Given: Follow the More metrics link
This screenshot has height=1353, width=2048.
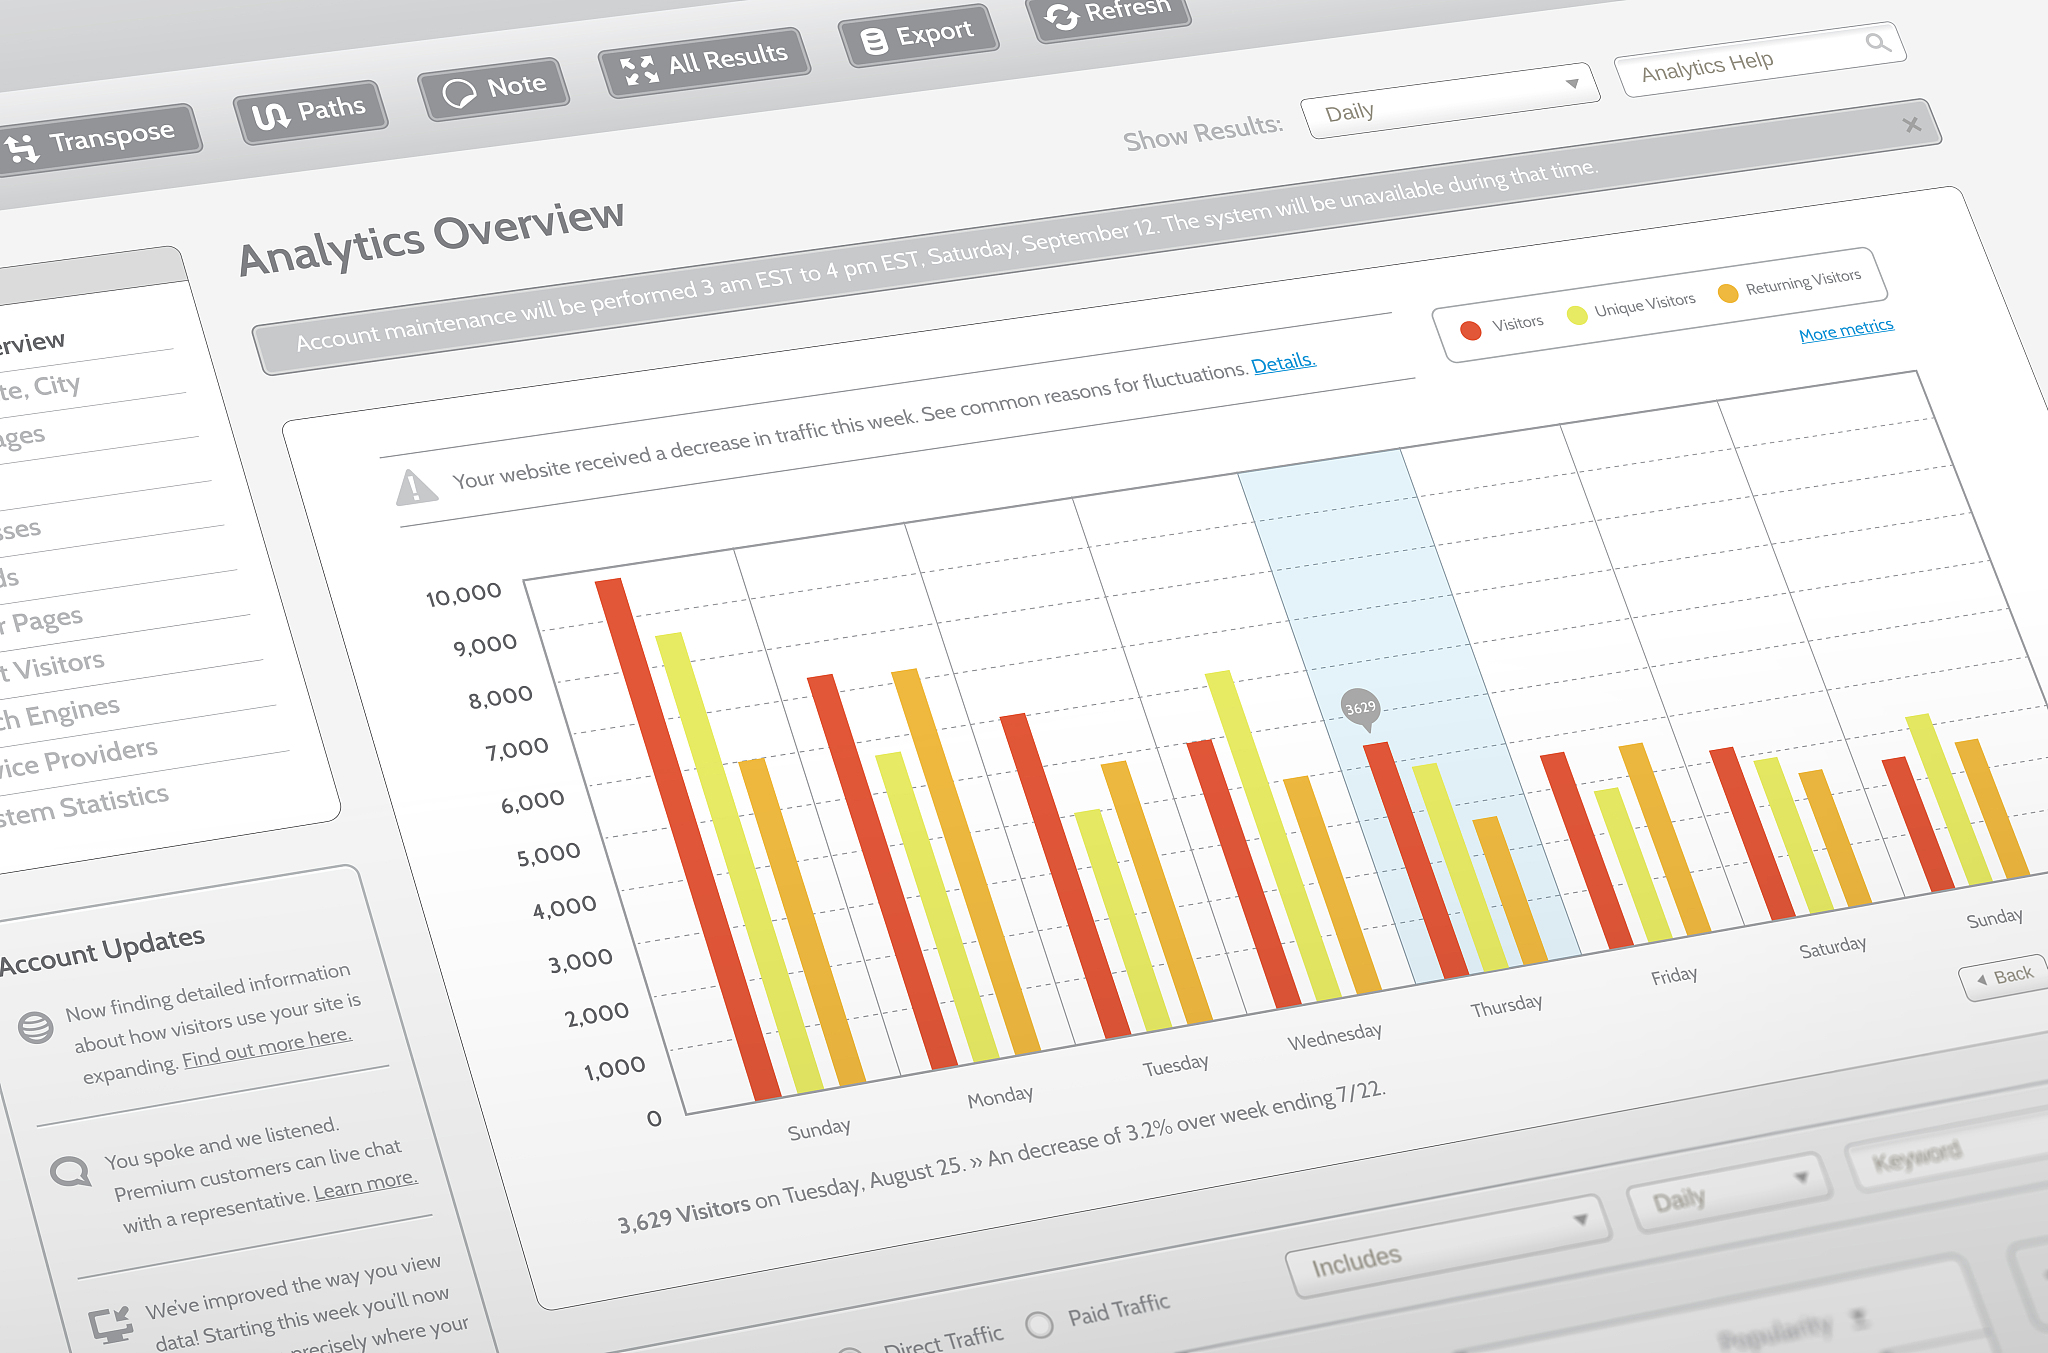Looking at the screenshot, I should click(1845, 329).
